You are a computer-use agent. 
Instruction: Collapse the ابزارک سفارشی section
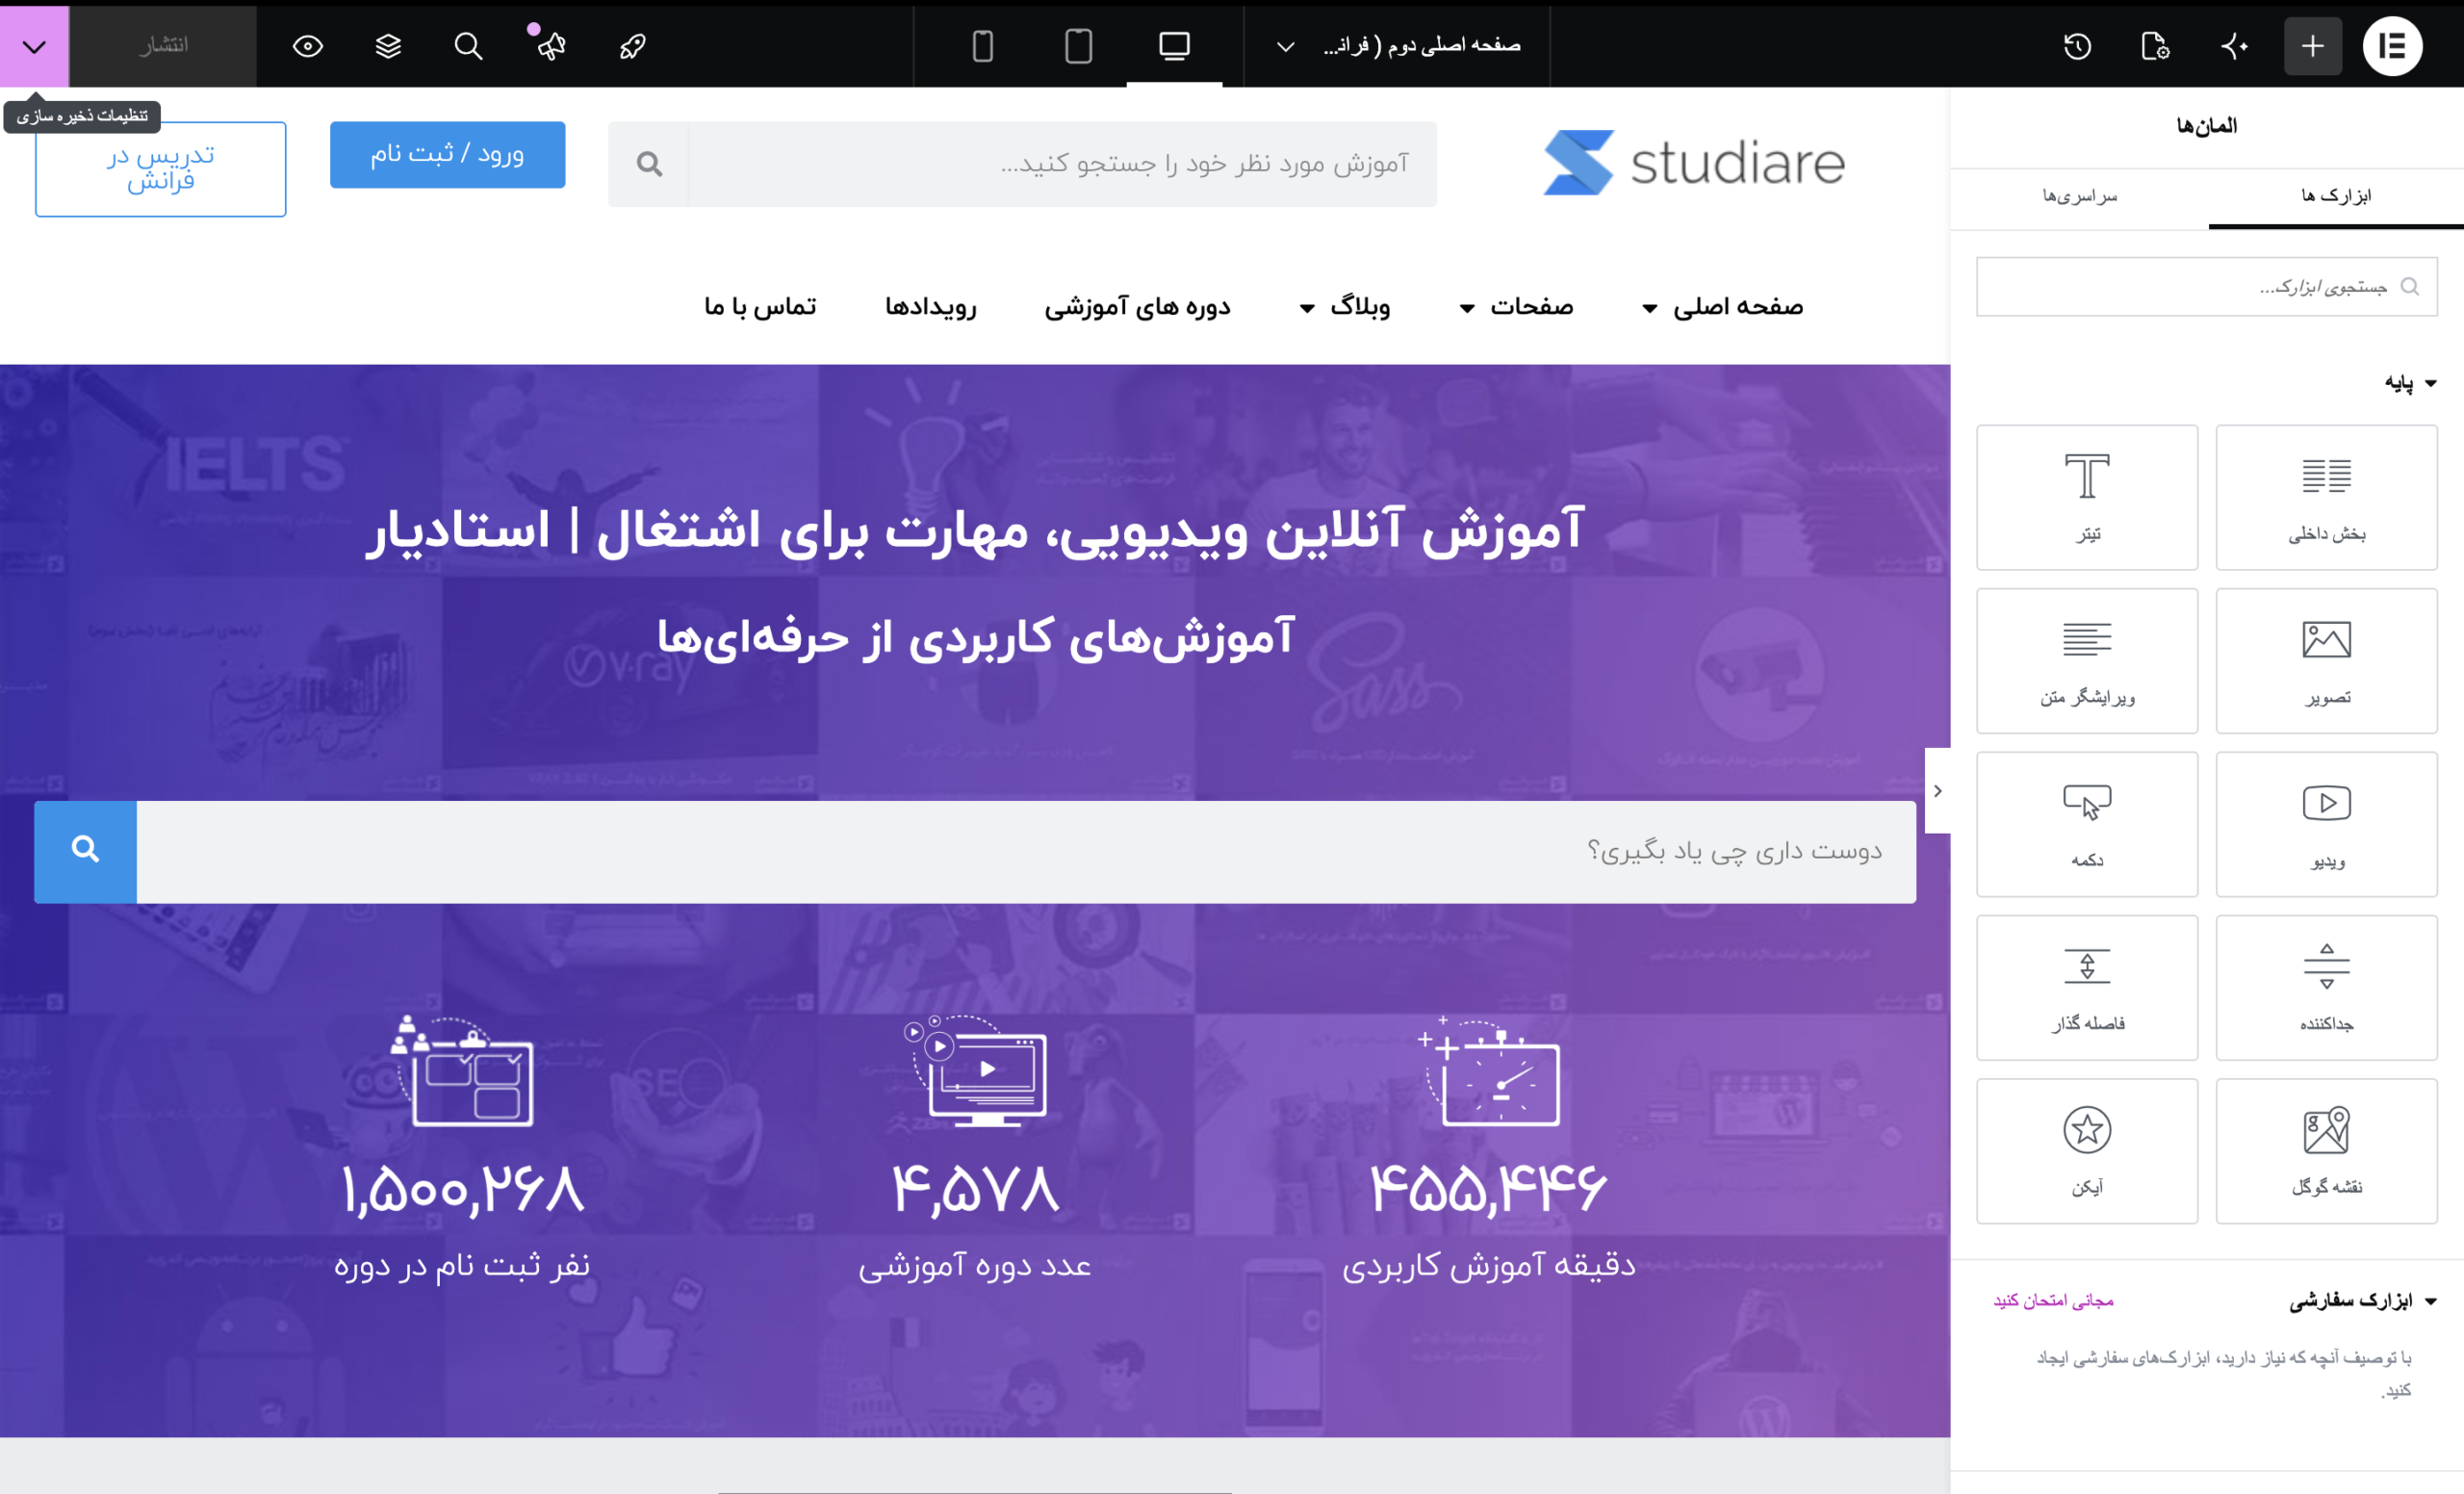(2362, 1300)
